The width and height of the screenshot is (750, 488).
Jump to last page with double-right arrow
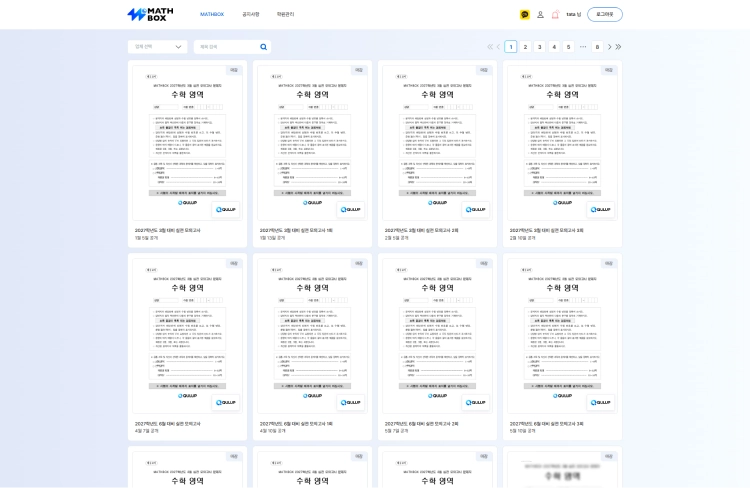(x=618, y=47)
